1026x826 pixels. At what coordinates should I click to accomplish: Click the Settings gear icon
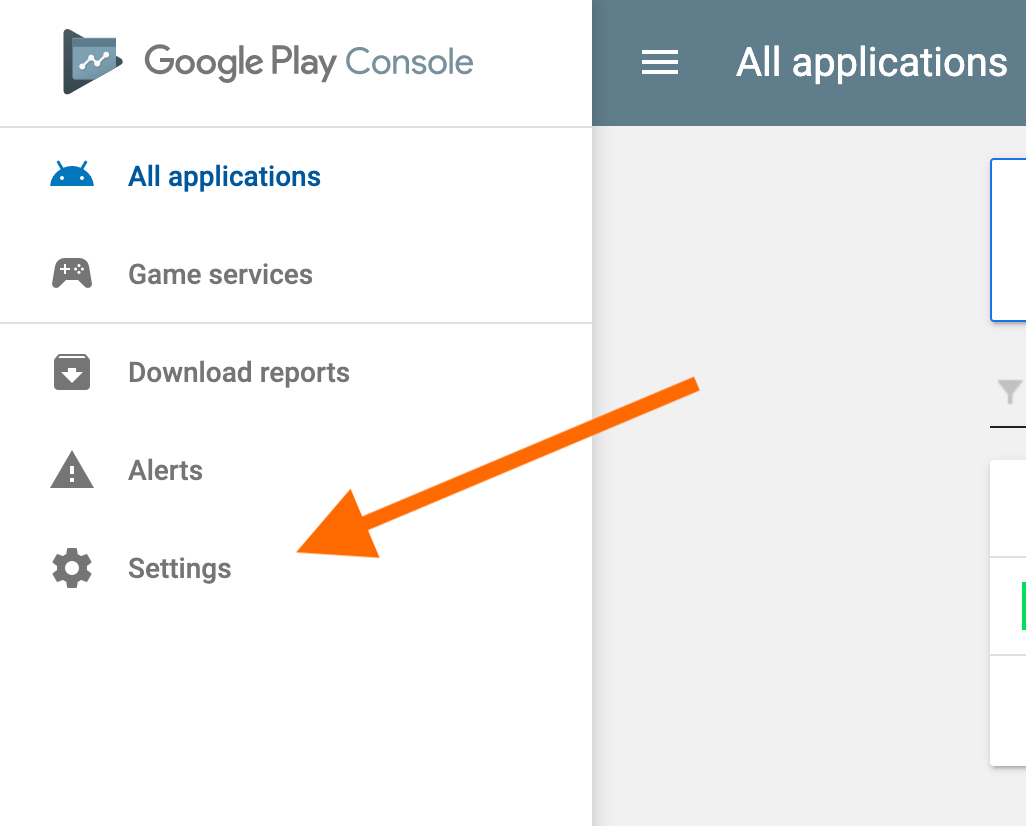[72, 567]
